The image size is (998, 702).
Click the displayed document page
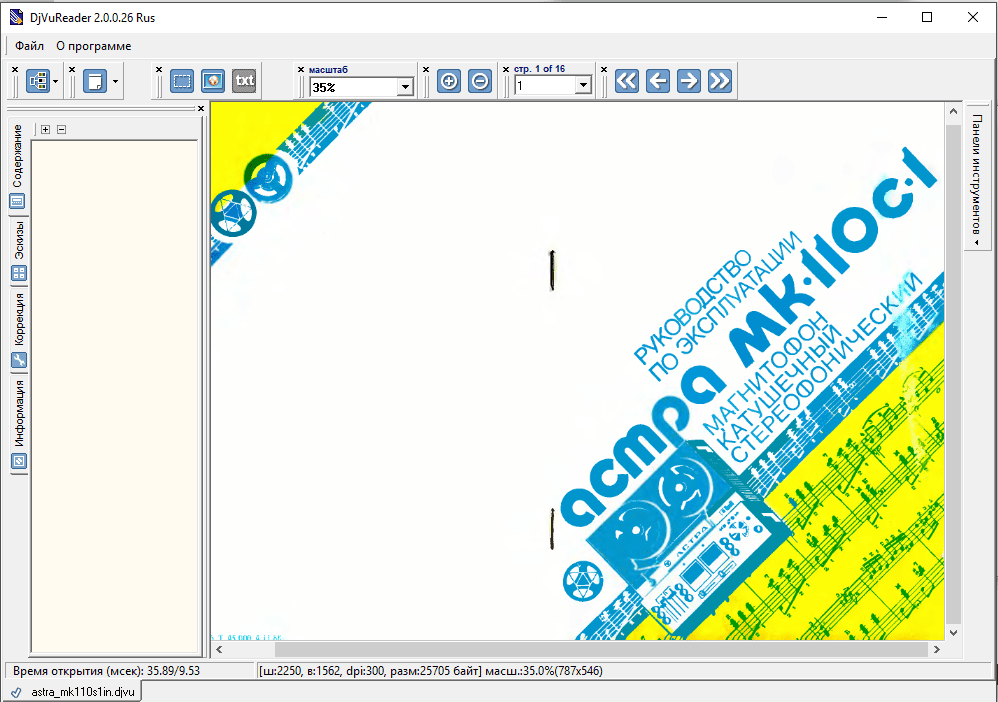[x=577, y=371]
